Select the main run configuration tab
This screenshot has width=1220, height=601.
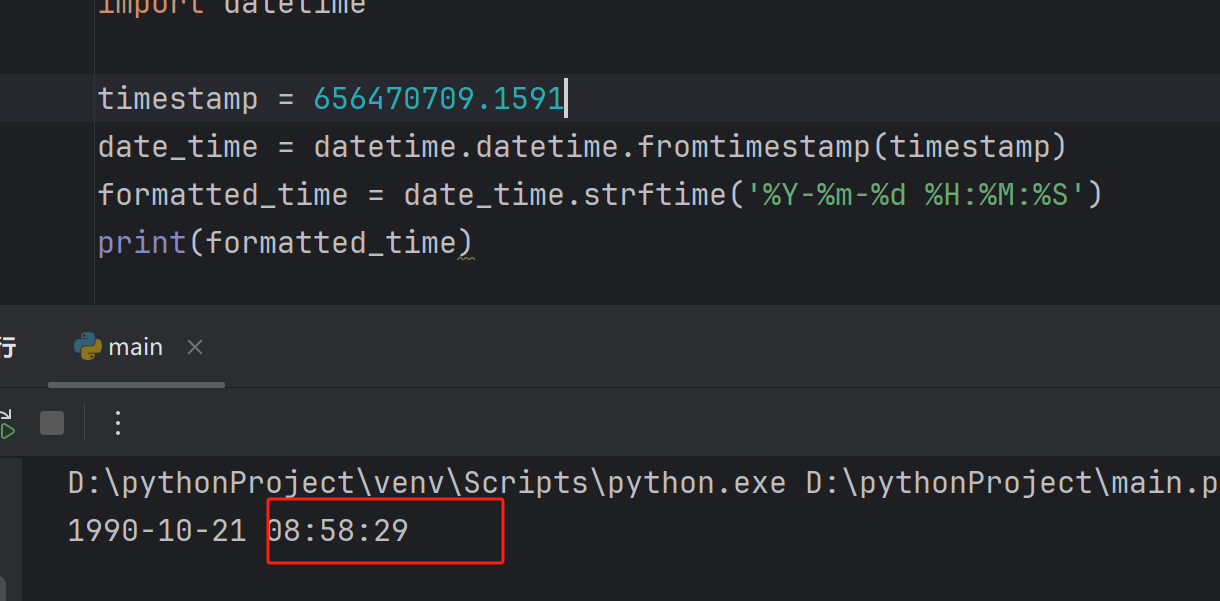(x=135, y=347)
